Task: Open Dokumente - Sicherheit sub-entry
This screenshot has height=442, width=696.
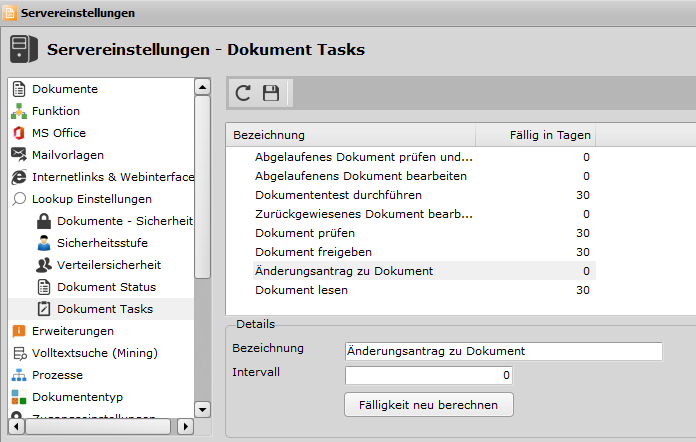Action: pos(125,221)
